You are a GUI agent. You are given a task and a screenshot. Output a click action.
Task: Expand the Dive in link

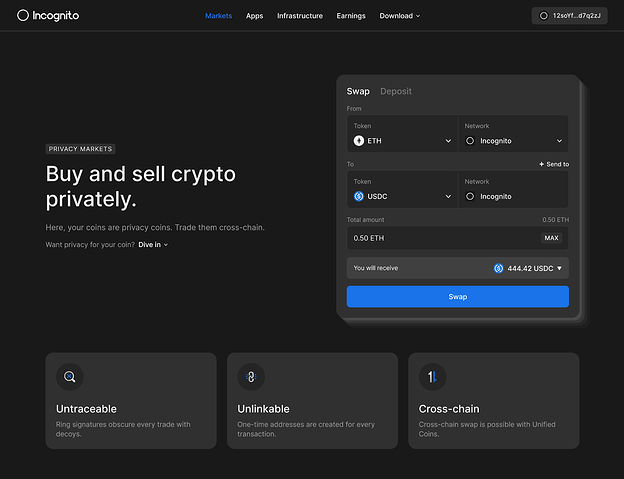(x=153, y=245)
